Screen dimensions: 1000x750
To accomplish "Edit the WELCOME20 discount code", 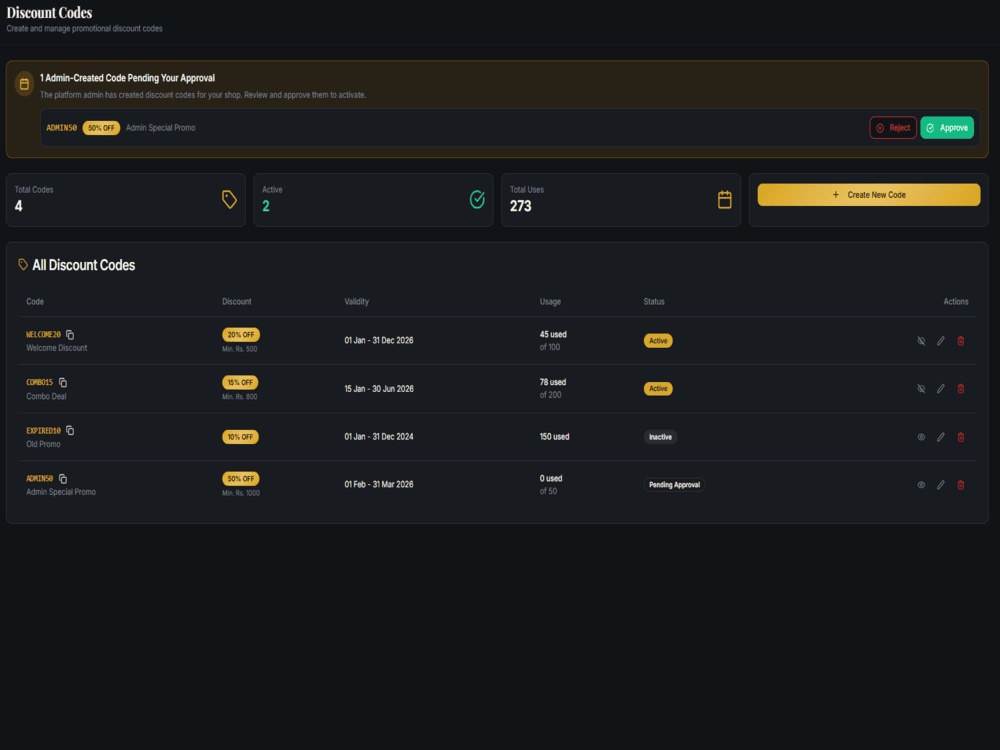I will coord(941,341).
